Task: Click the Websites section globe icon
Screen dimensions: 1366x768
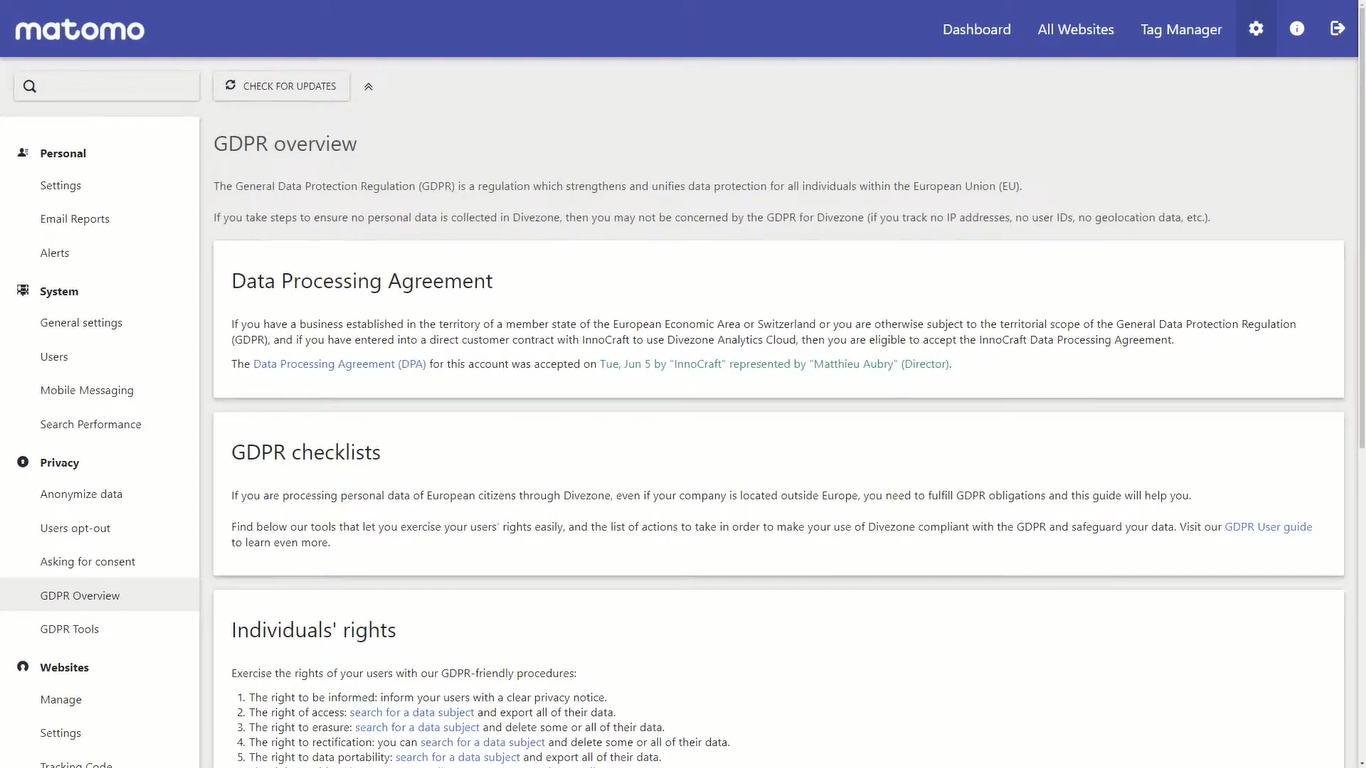Action: pos(21,666)
